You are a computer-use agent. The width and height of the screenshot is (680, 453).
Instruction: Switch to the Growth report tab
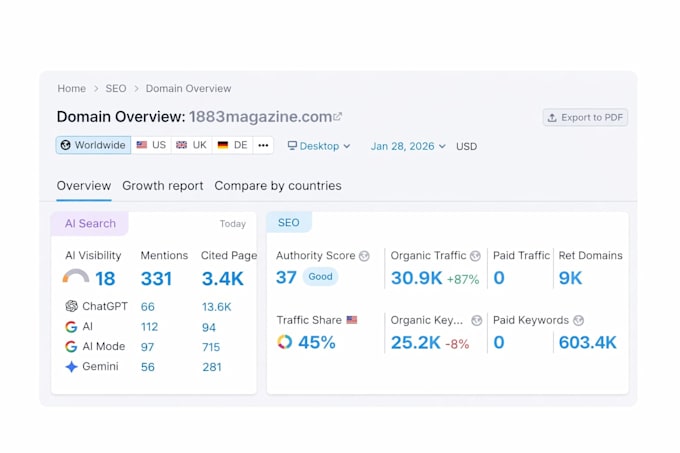[x=163, y=186]
